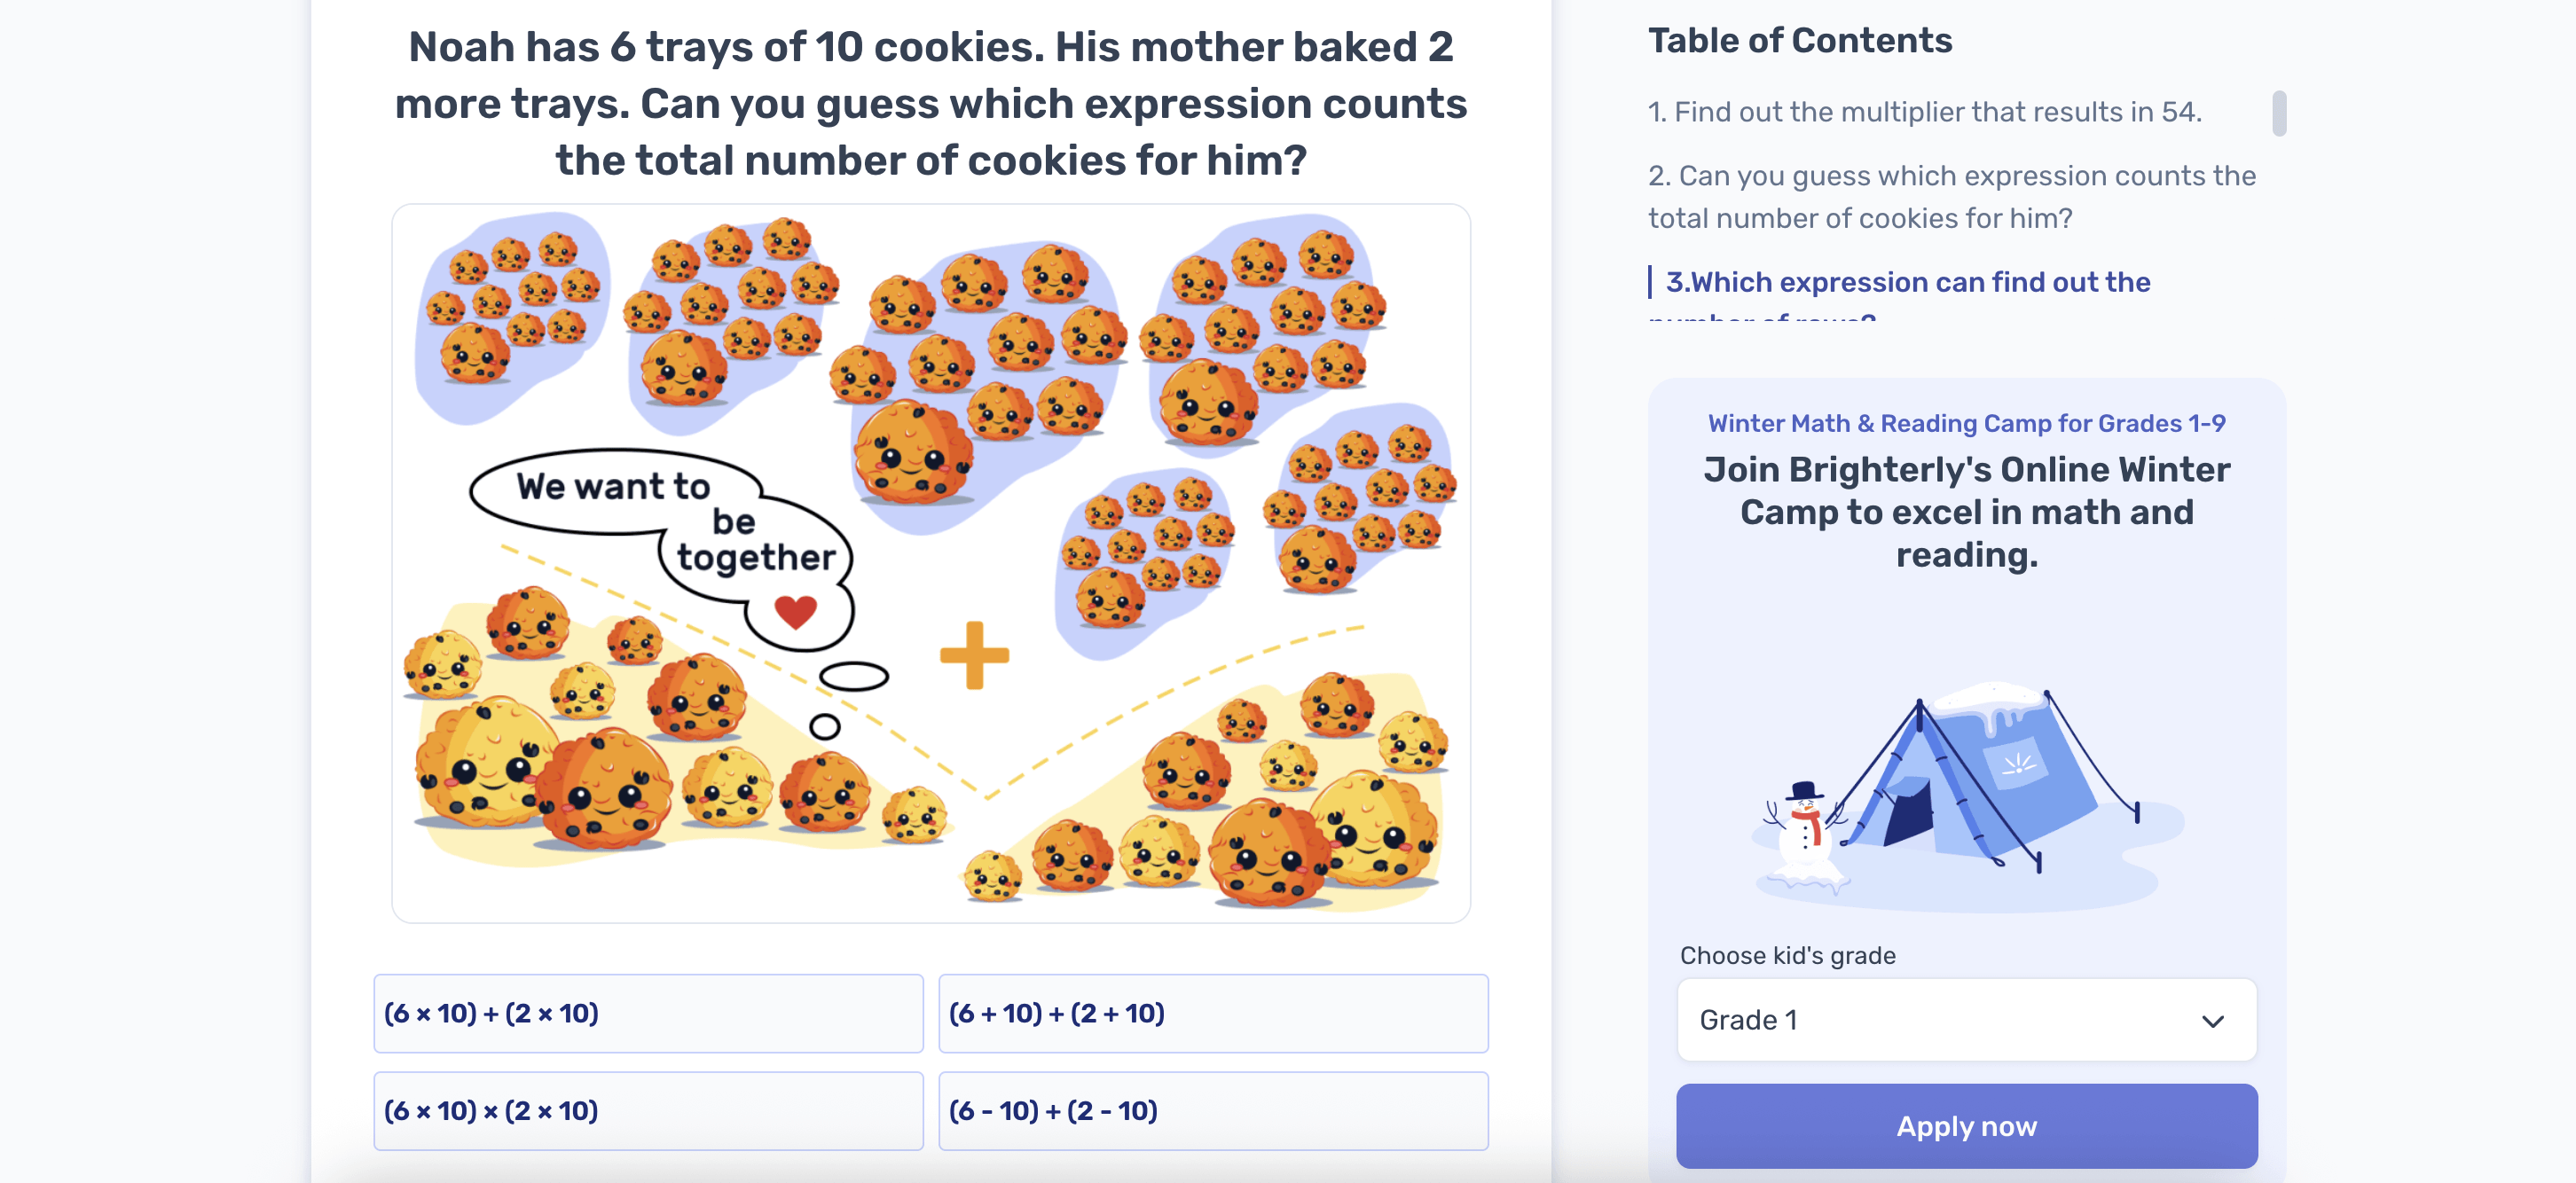
Task: Choose option (6 - 10) + (2 - 10)
Action: point(1213,1110)
